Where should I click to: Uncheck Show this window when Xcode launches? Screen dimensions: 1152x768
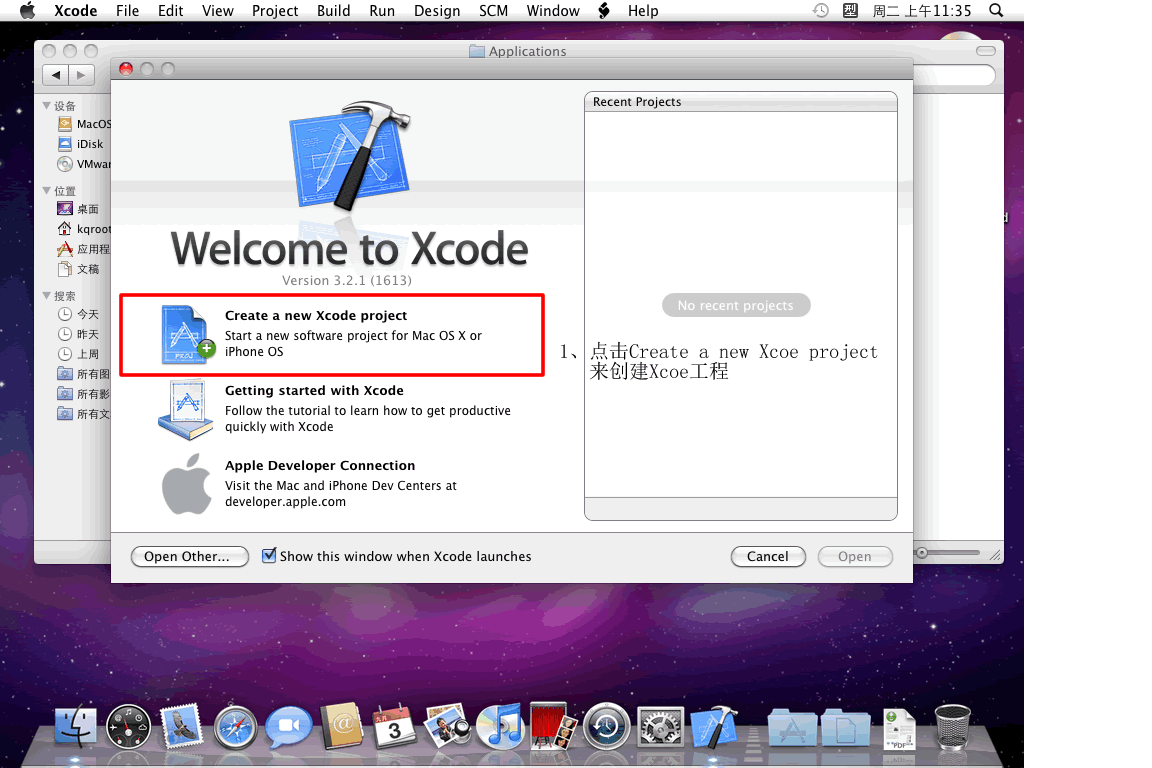tap(270, 556)
